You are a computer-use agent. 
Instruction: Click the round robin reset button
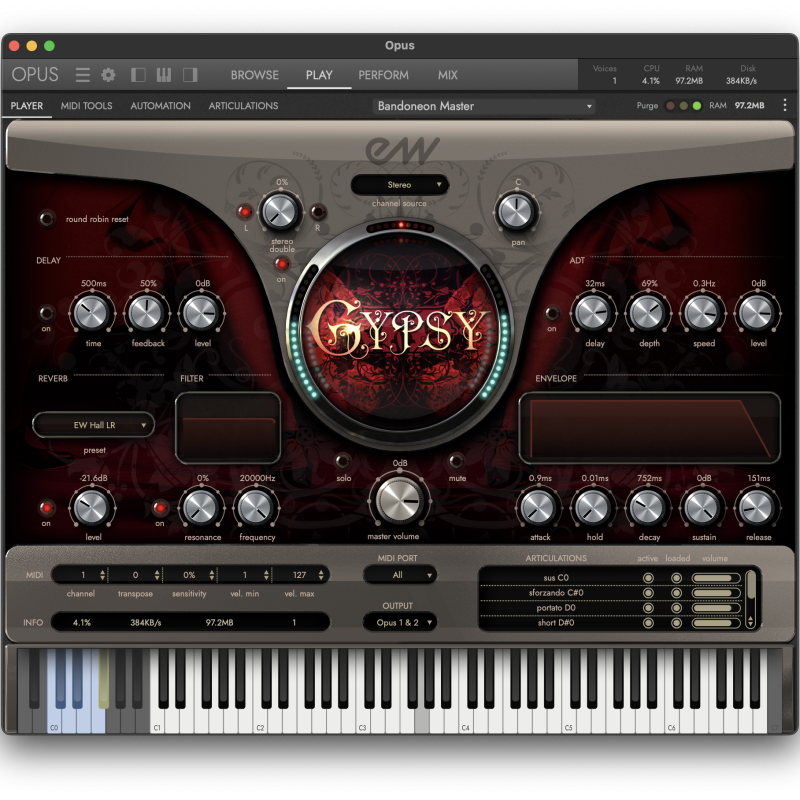click(47, 219)
